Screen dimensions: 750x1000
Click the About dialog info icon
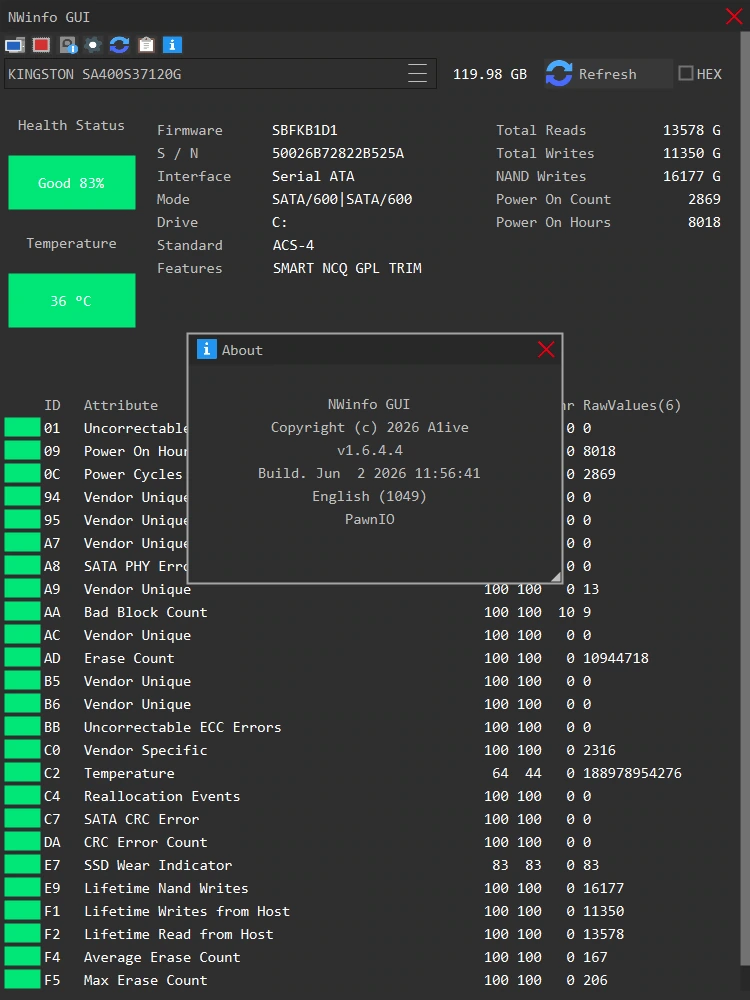tap(207, 349)
